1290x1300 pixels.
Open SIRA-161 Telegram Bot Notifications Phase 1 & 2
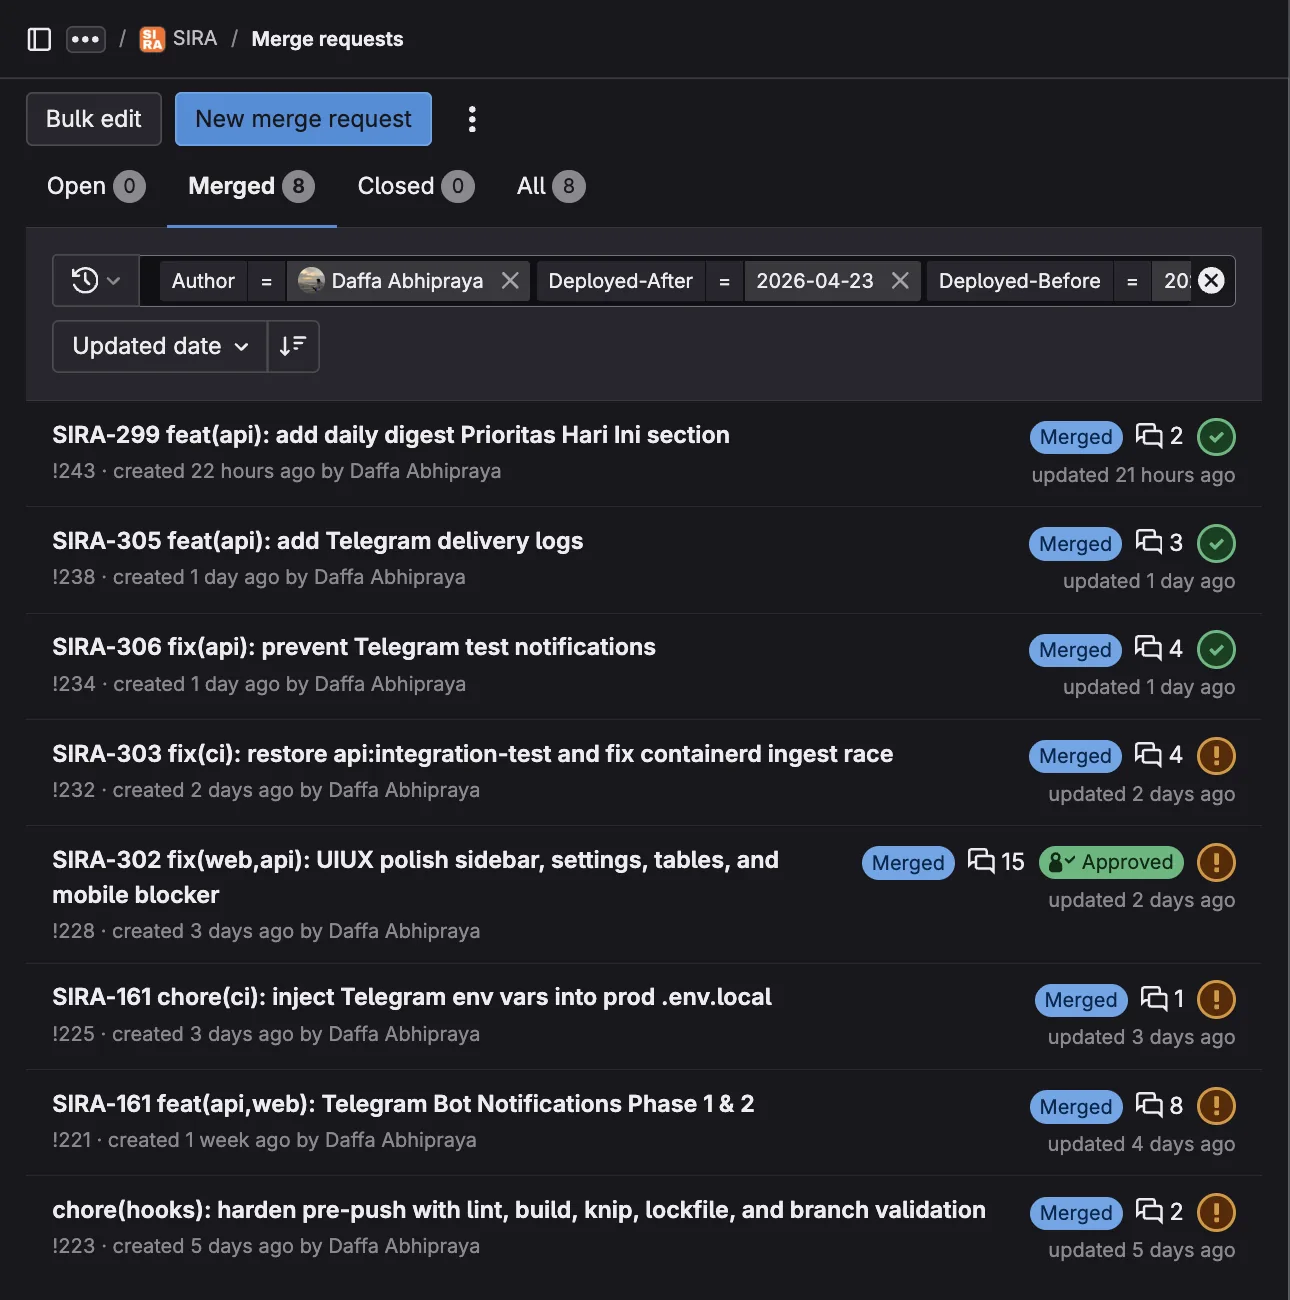pyautogui.click(x=403, y=1104)
